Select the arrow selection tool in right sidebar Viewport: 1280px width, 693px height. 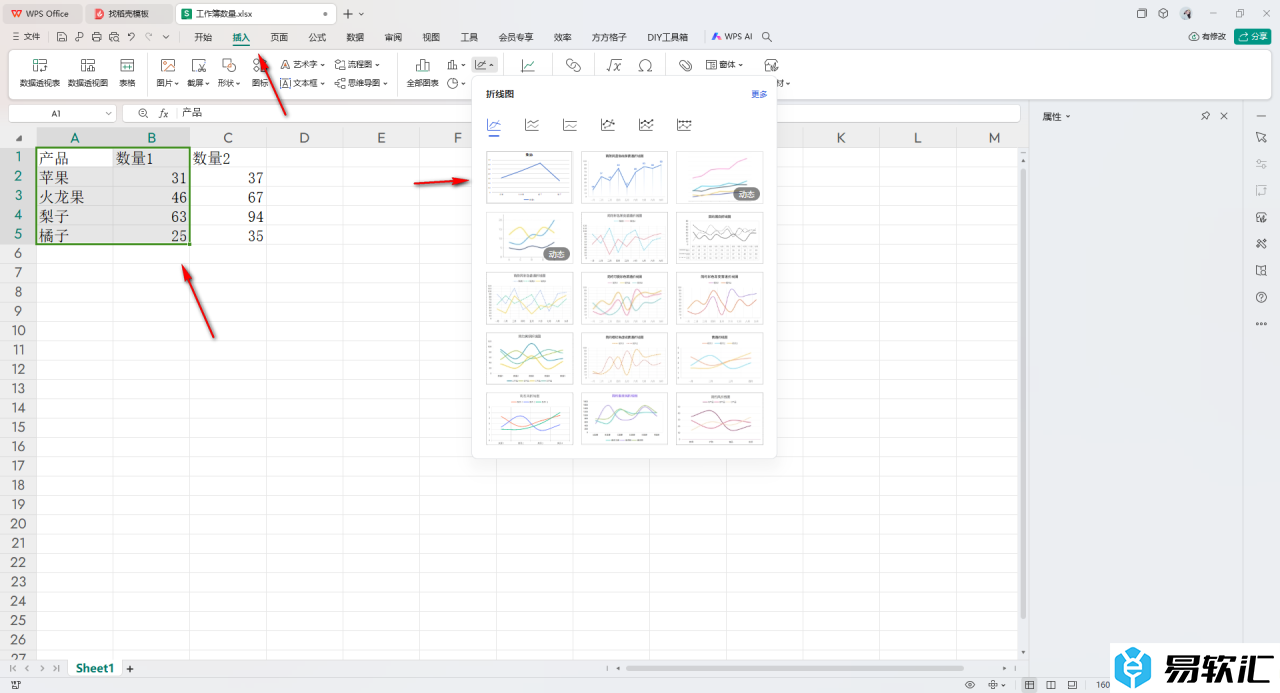pyautogui.click(x=1260, y=136)
